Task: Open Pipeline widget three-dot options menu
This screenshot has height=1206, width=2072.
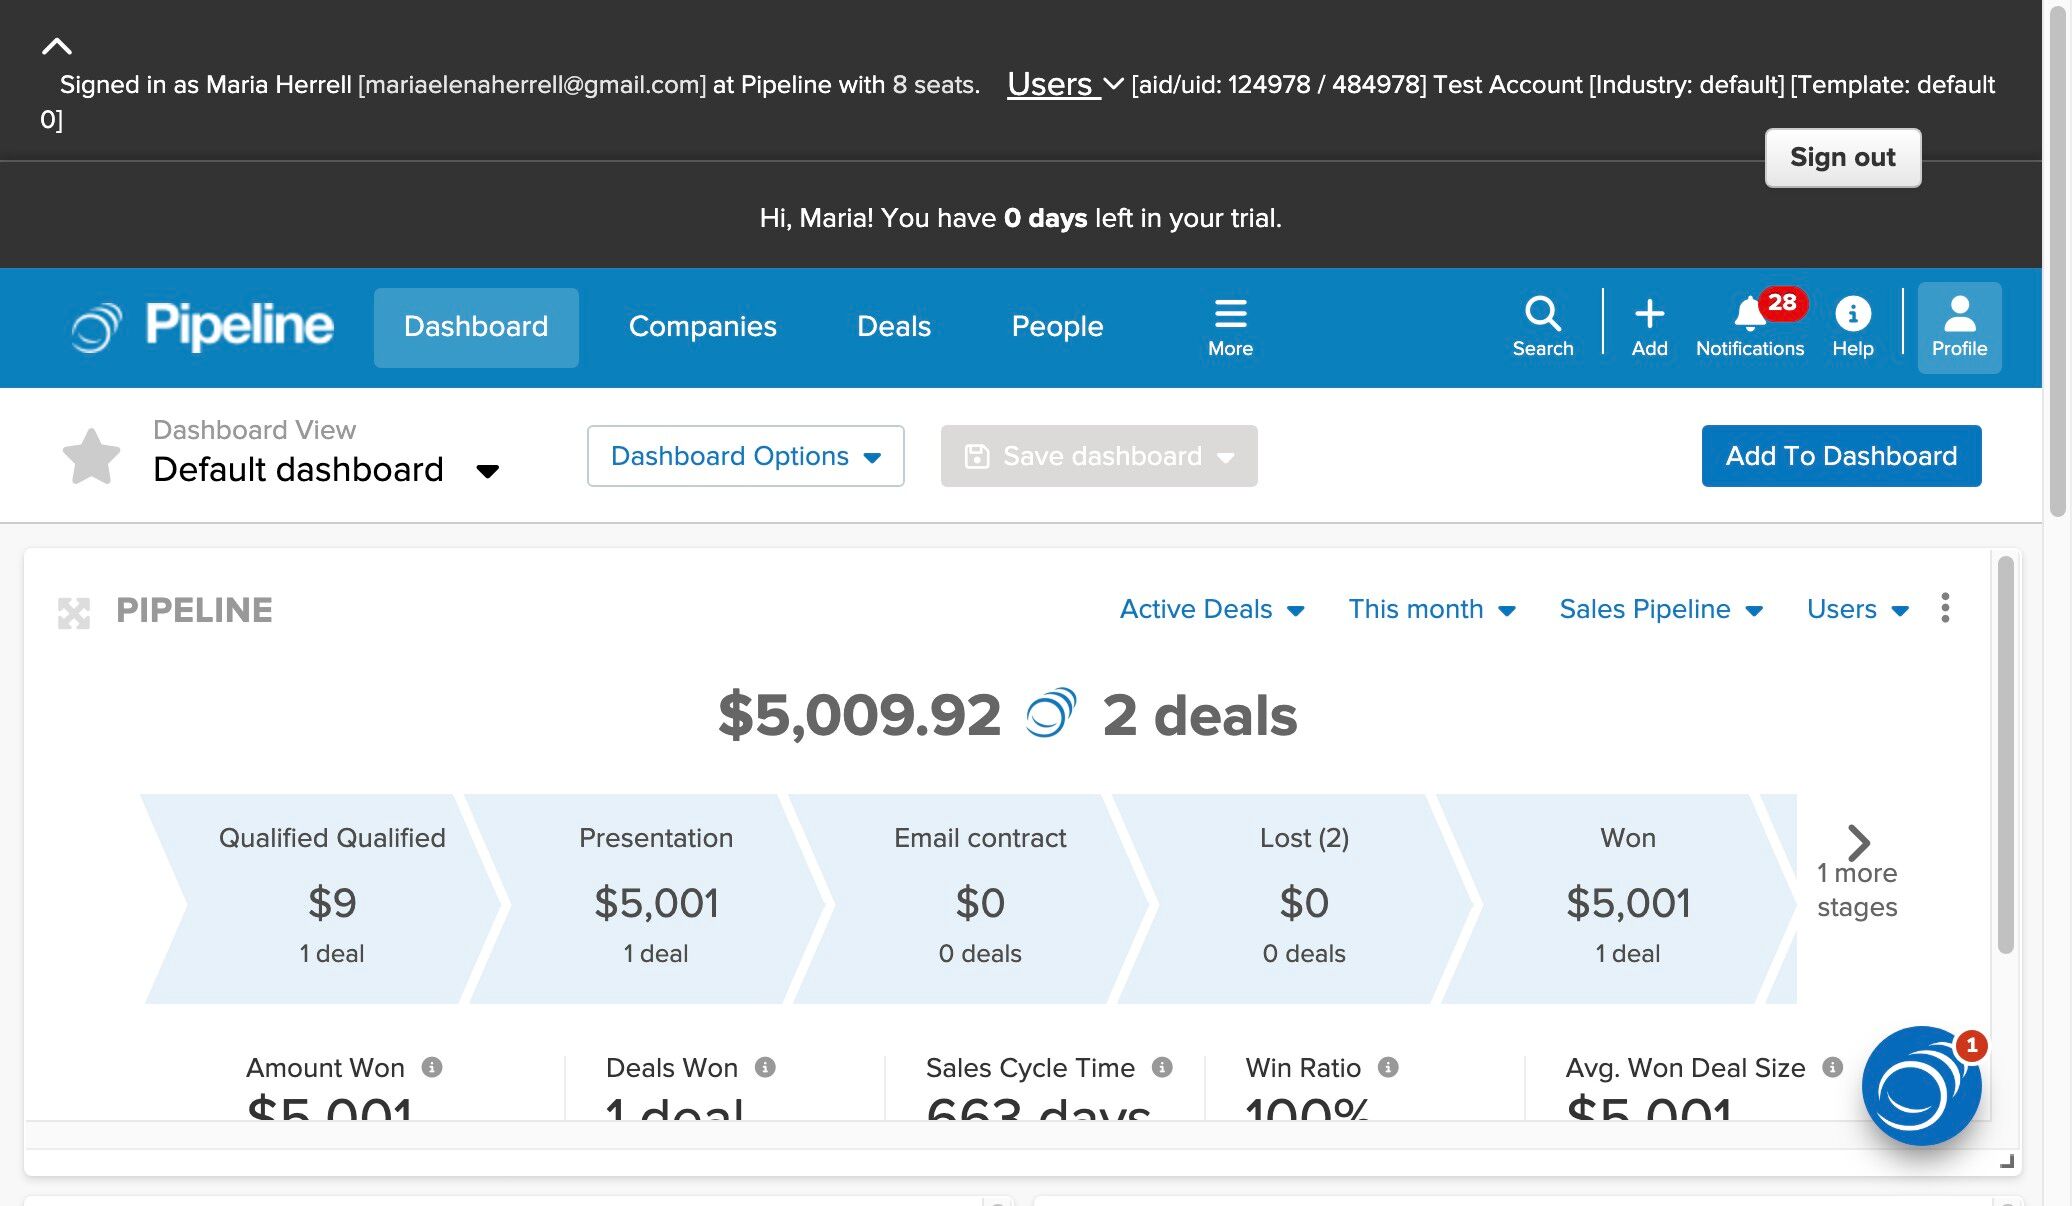Action: pyautogui.click(x=1945, y=608)
